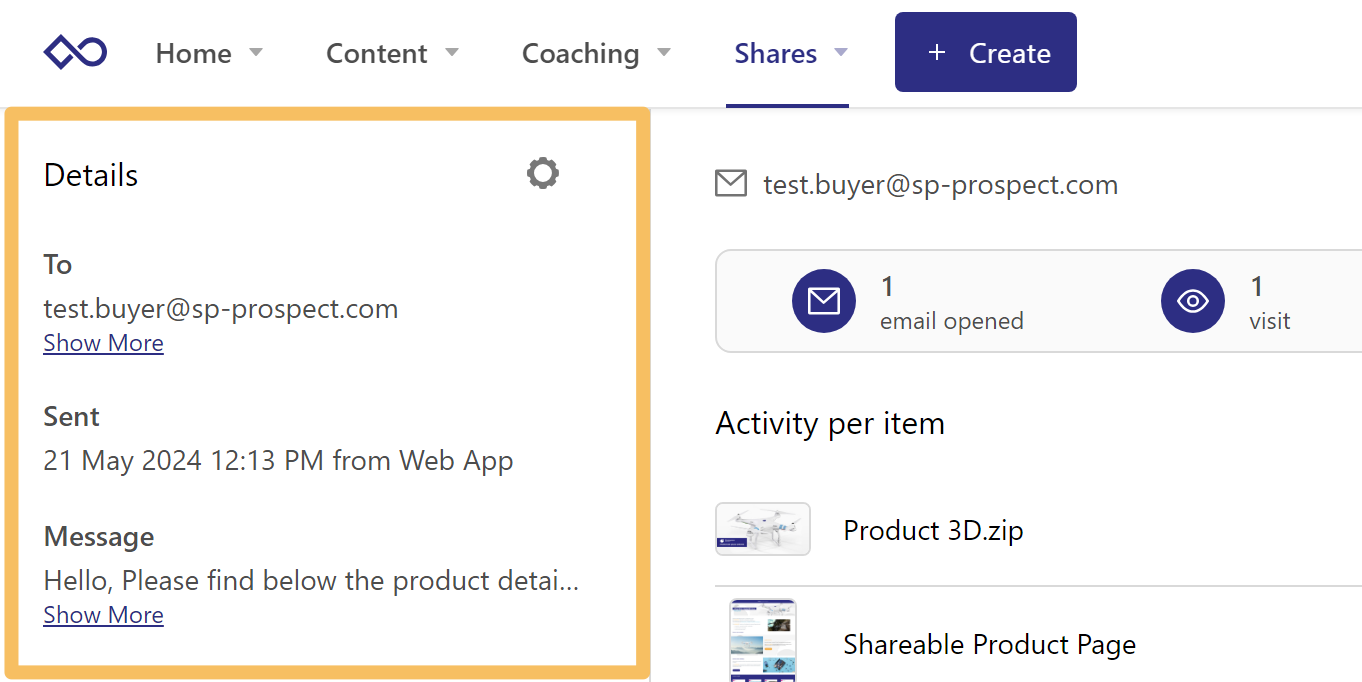Open the Content tab
The image size is (1362, 682).
(377, 53)
